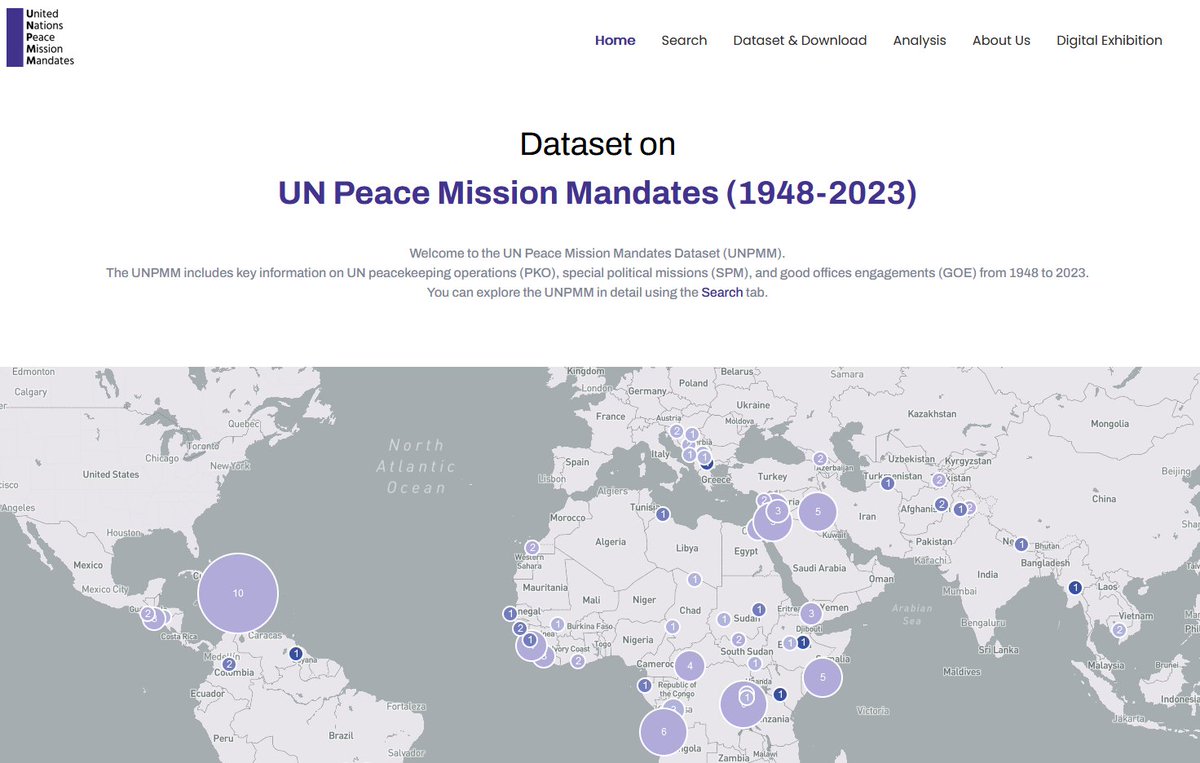Go to the Search page in navigation
This screenshot has height=763, width=1200.
point(684,41)
